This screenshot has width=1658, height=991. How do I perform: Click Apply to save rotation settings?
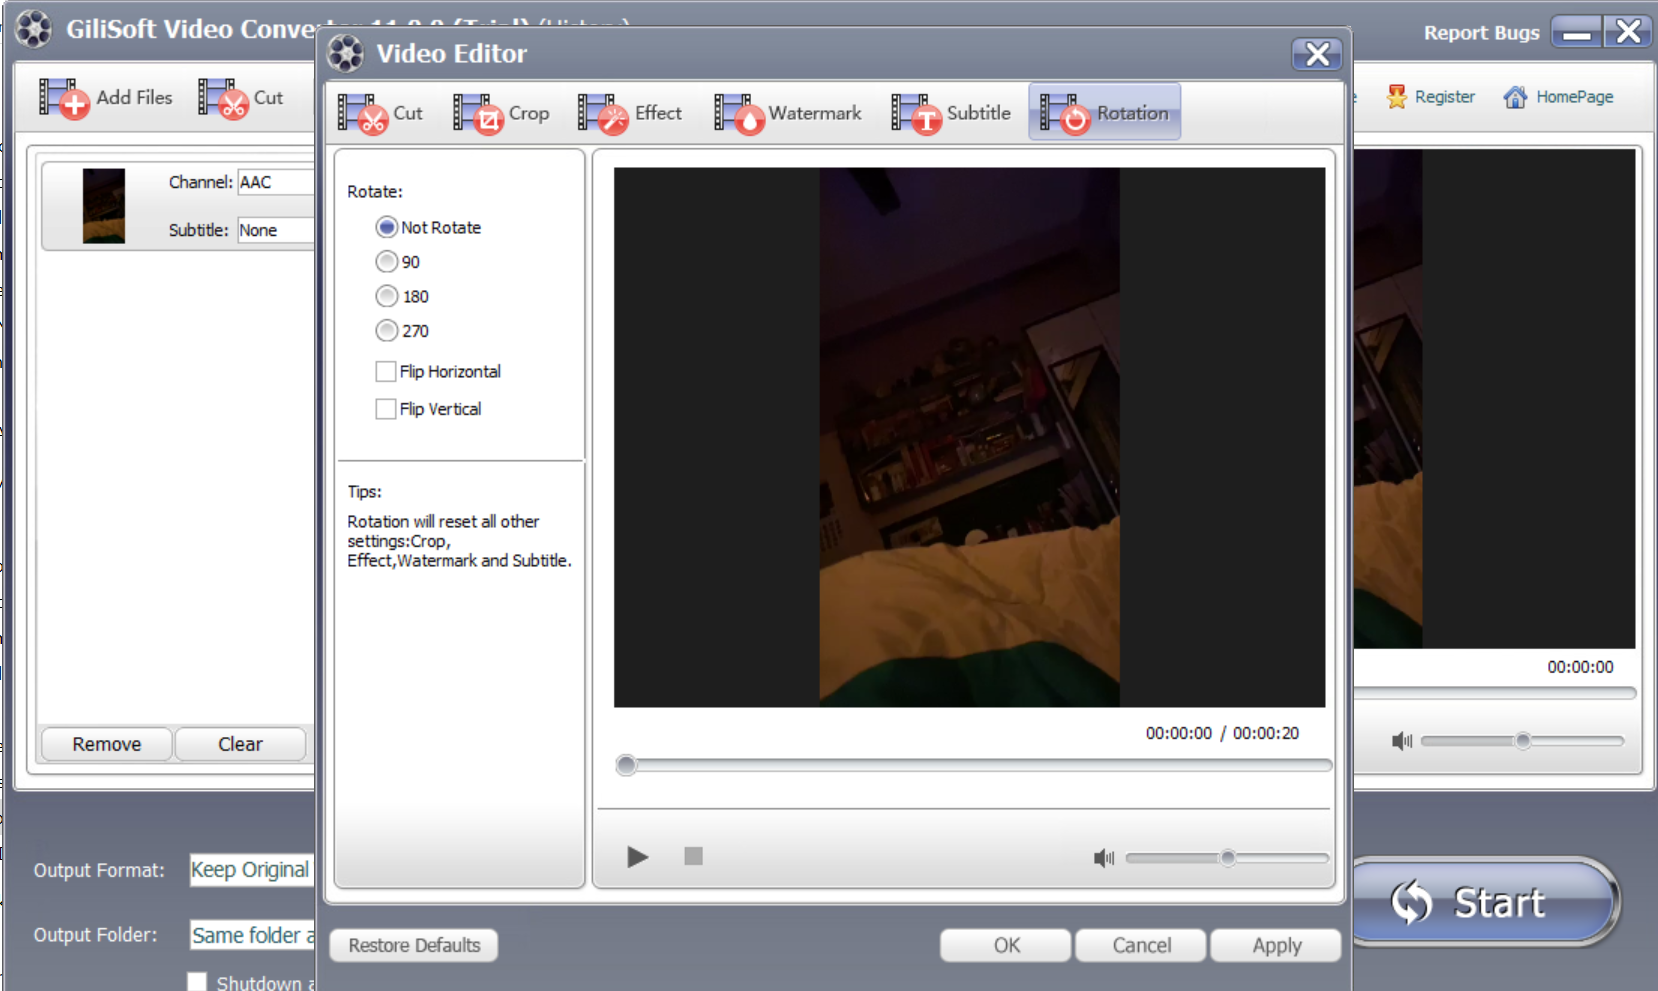pyautogui.click(x=1276, y=945)
